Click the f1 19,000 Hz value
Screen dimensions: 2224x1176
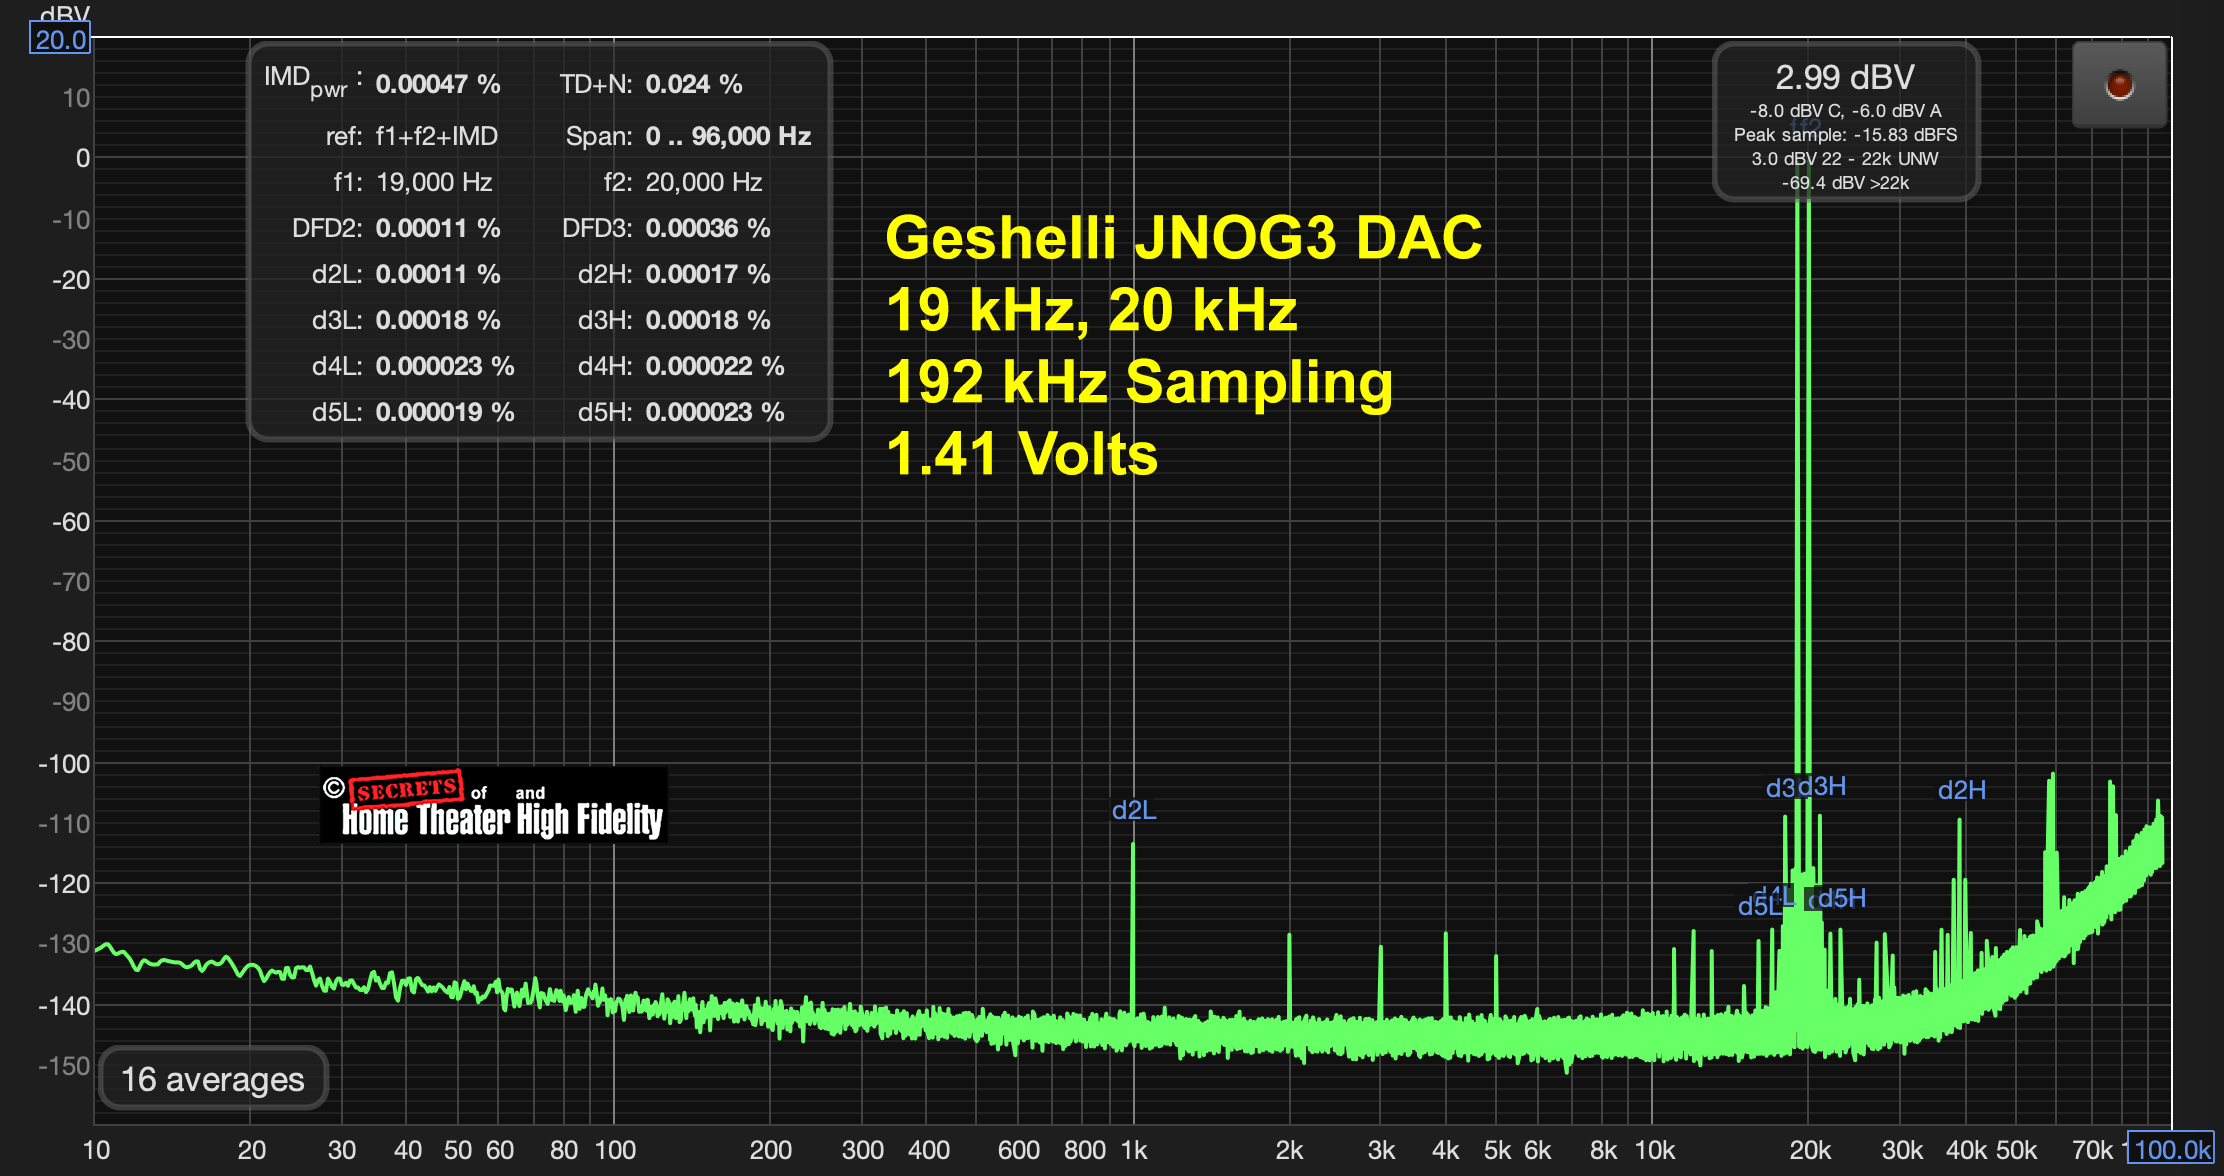(434, 182)
